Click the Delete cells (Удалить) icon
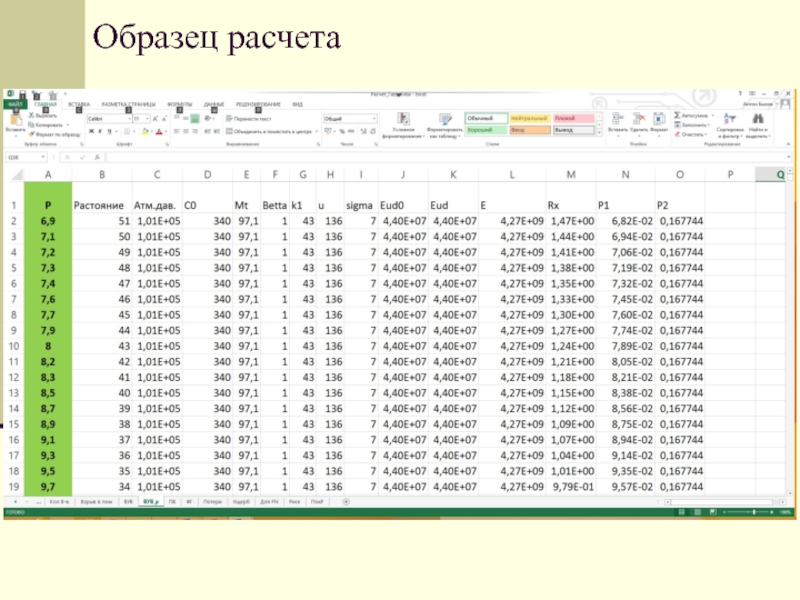Viewport: 800px width, 600px height. point(638,119)
